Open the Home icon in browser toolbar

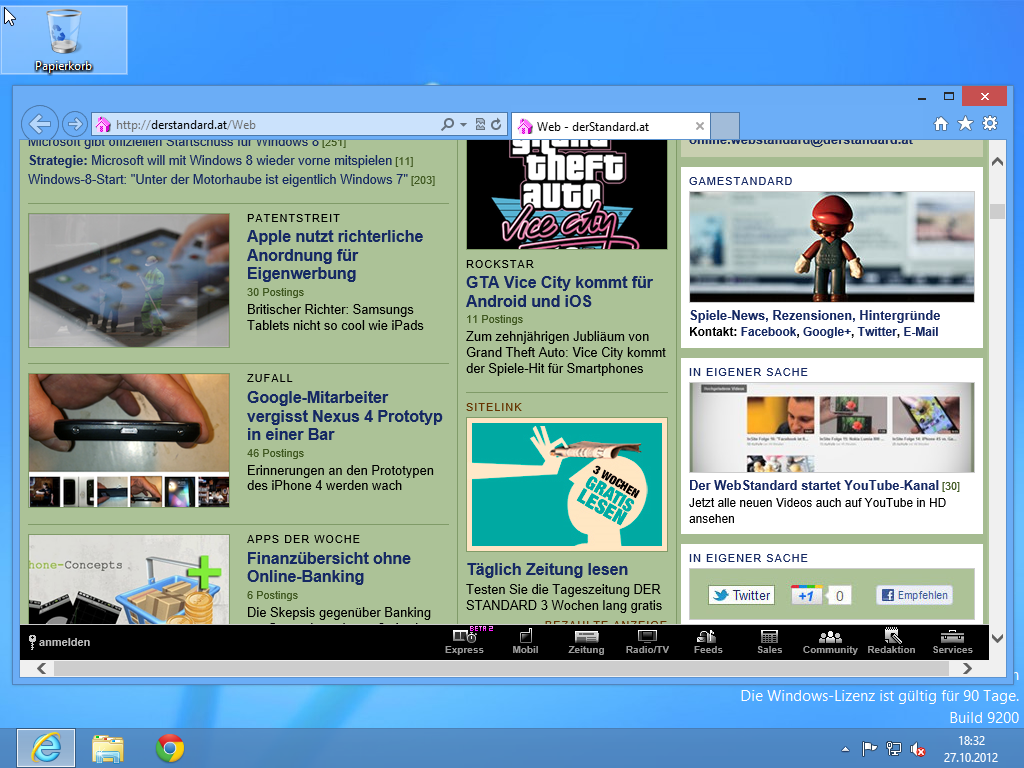coord(940,123)
